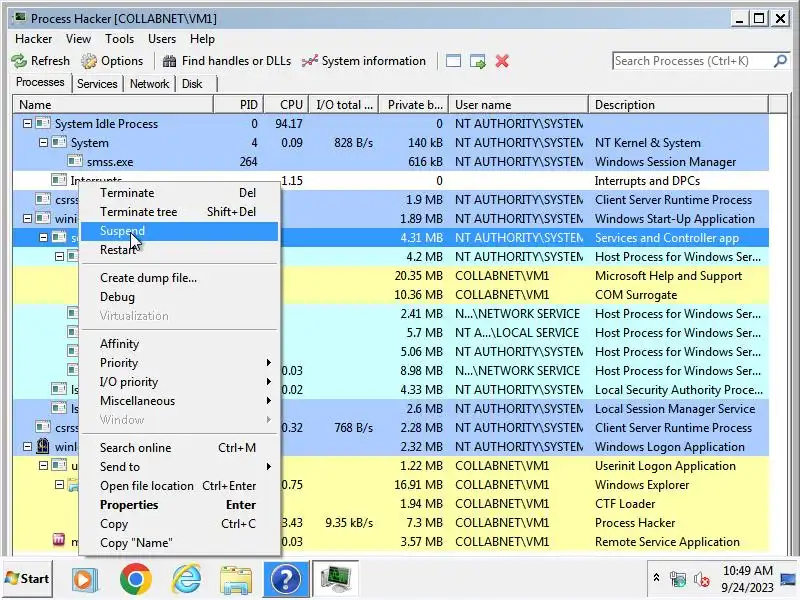The width and height of the screenshot is (800, 600).
Task: Open Windows Explorer folder on taskbar
Action: click(x=236, y=580)
